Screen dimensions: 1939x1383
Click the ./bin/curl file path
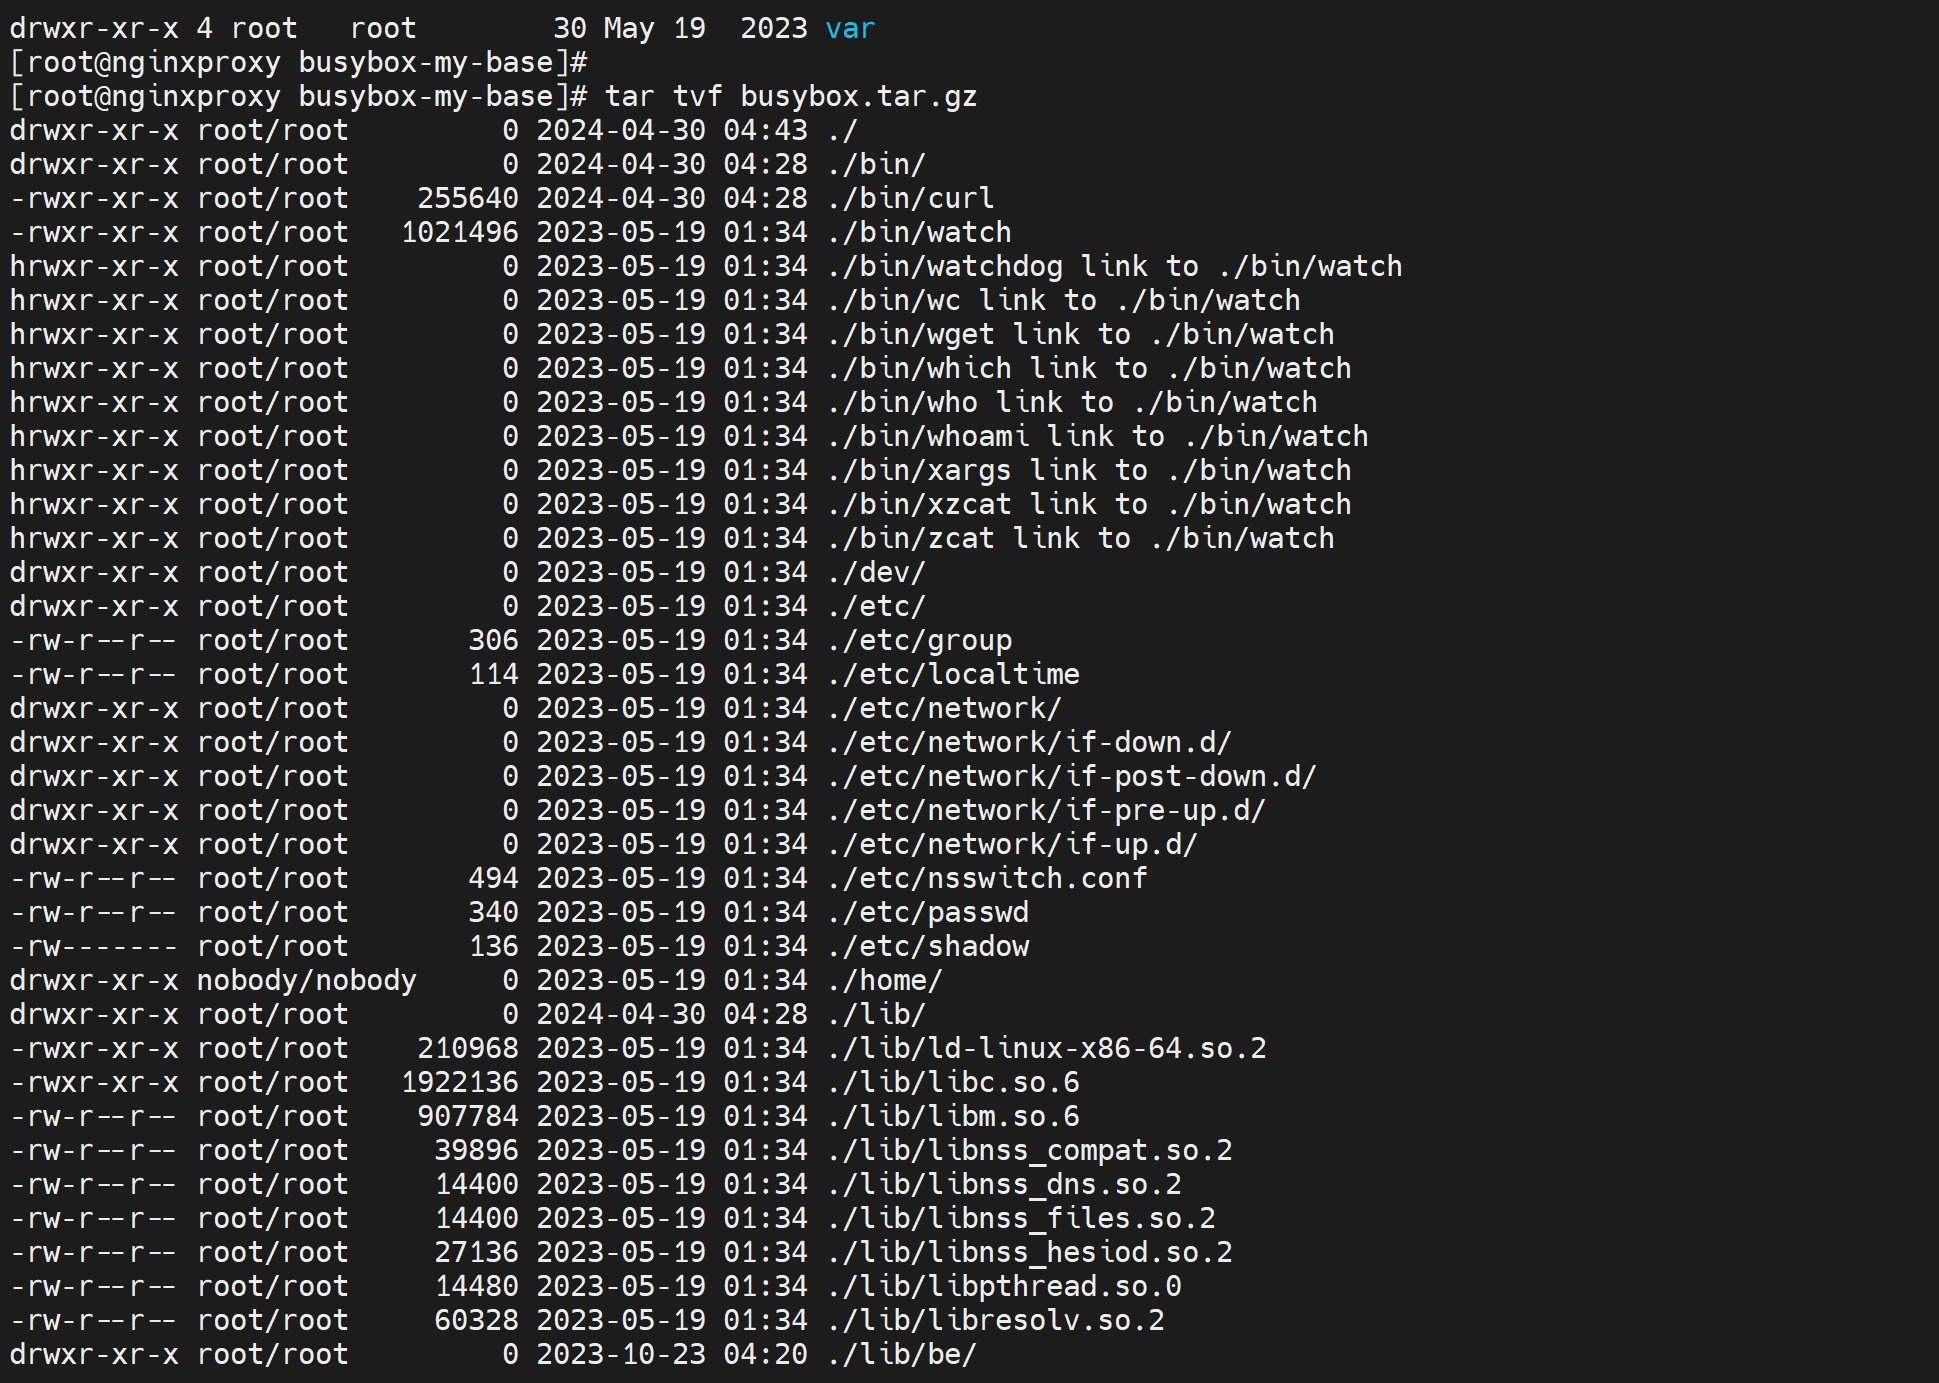coord(911,199)
